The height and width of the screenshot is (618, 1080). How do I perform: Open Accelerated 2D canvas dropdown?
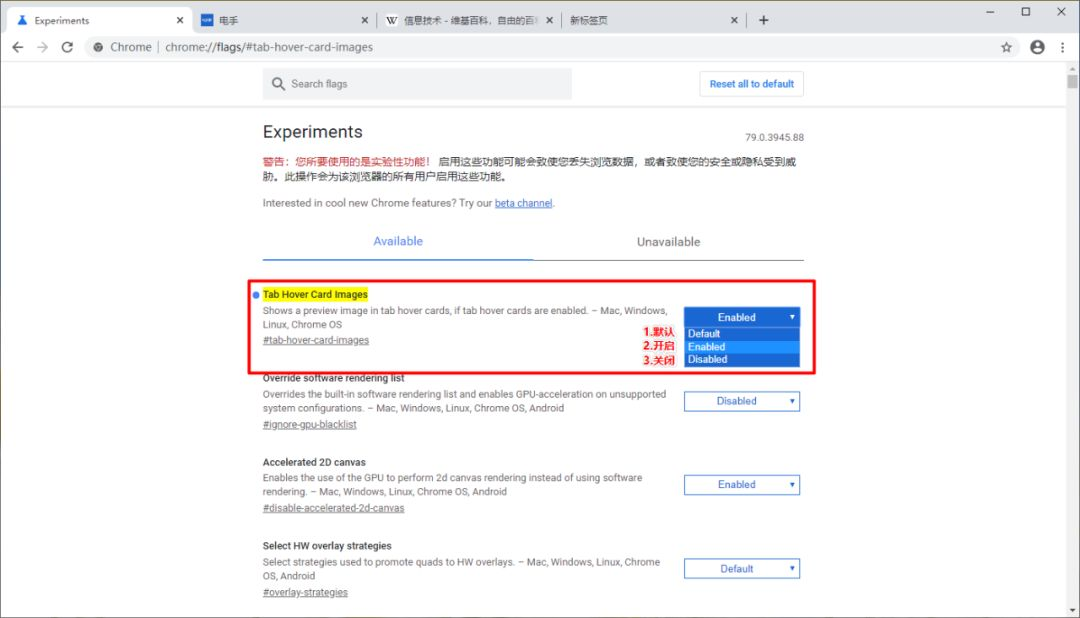742,484
